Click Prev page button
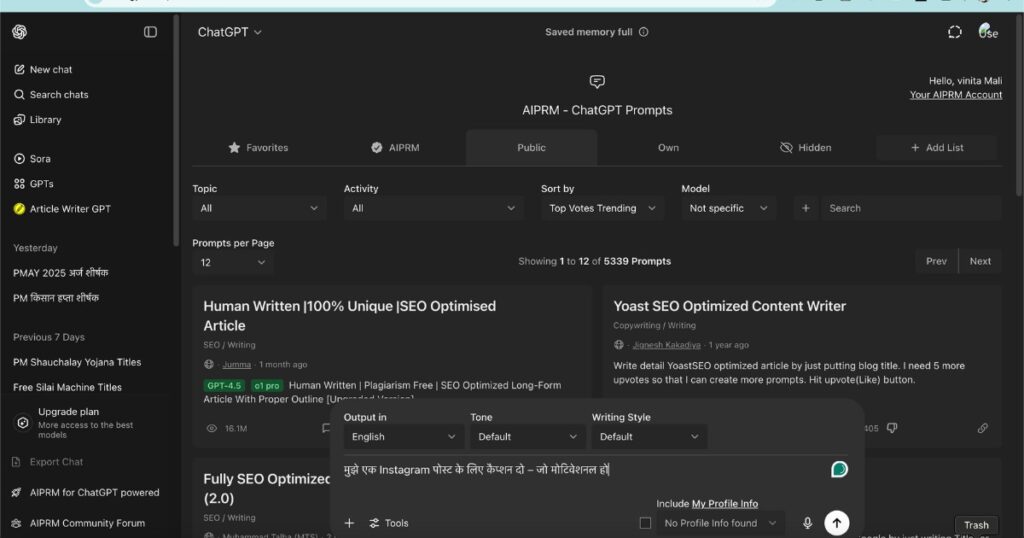This screenshot has width=1024, height=538. pyautogui.click(x=936, y=261)
